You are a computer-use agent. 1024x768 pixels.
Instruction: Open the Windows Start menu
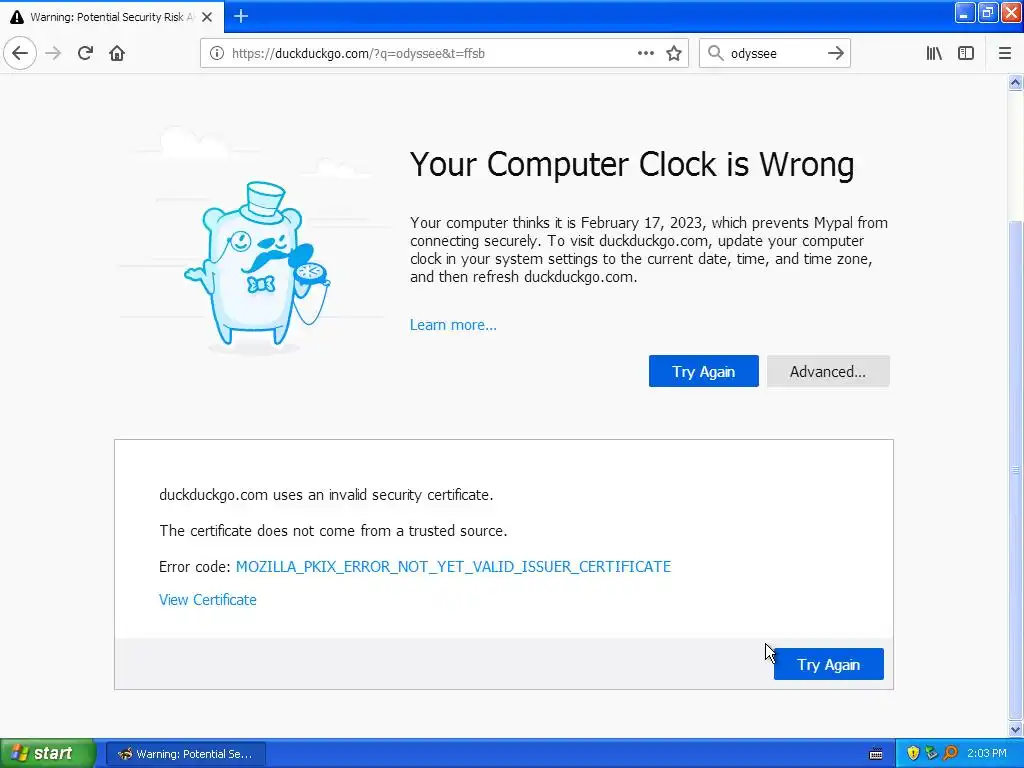pyautogui.click(x=47, y=753)
